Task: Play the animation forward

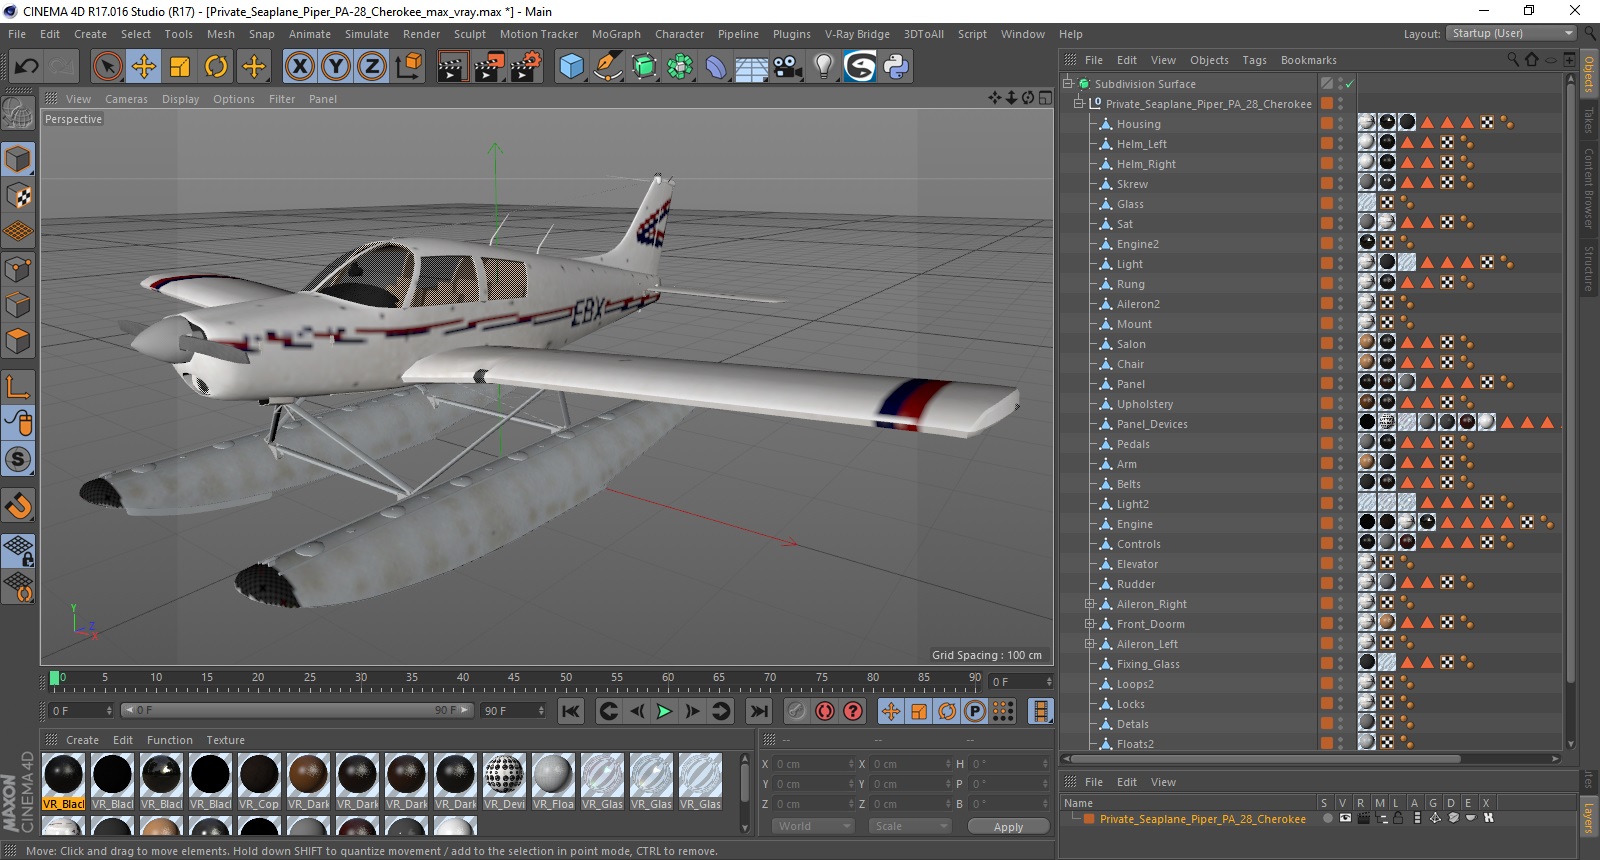Action: tap(664, 711)
